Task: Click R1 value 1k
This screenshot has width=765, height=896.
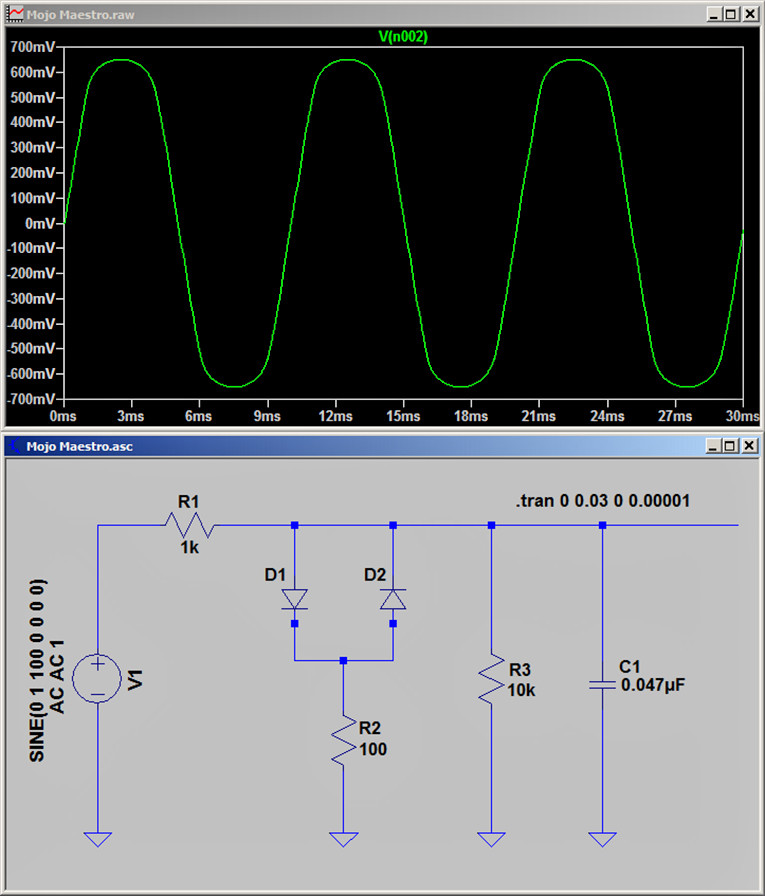Action: click(190, 547)
